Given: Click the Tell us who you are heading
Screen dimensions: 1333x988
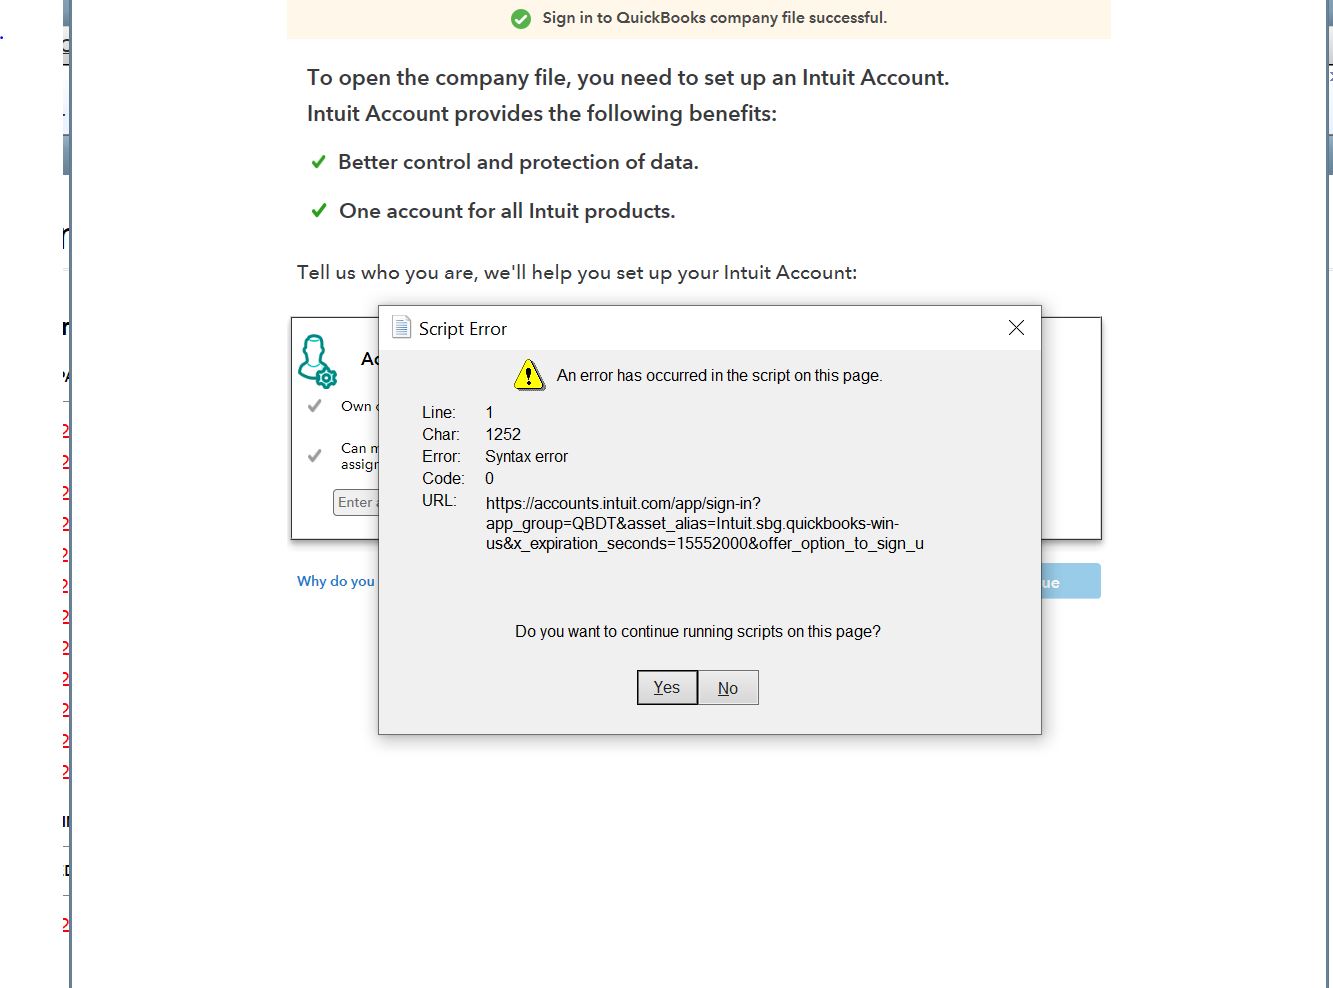Looking at the screenshot, I should click(x=577, y=273).
